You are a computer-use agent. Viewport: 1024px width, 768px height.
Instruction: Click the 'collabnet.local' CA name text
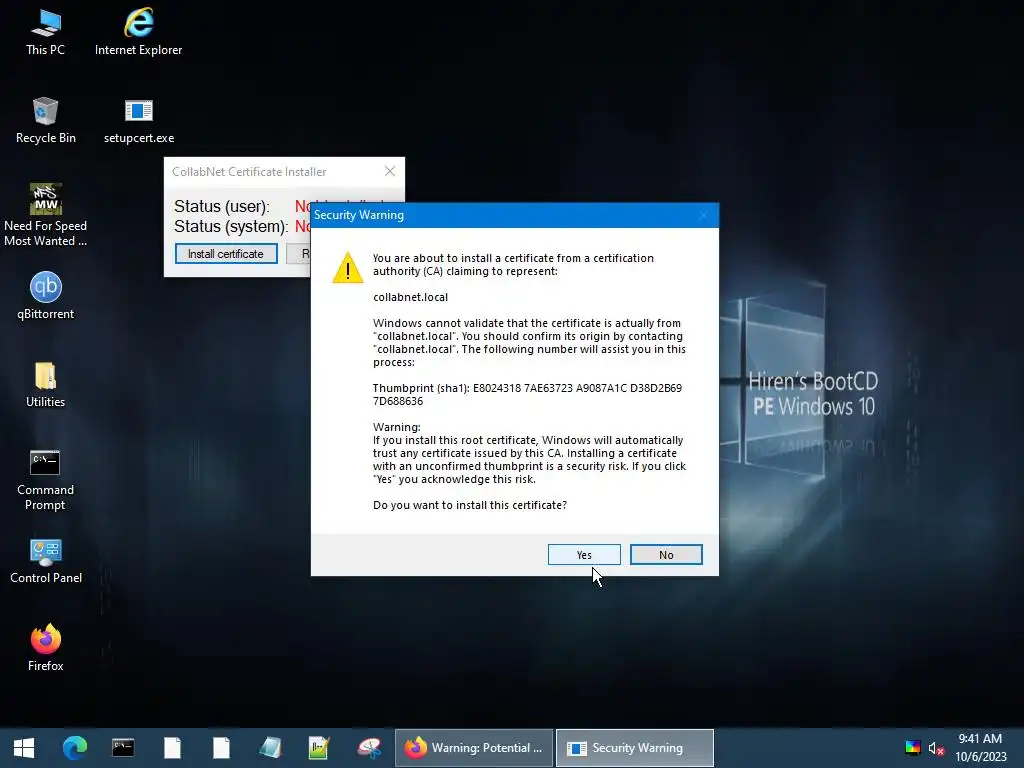410,297
